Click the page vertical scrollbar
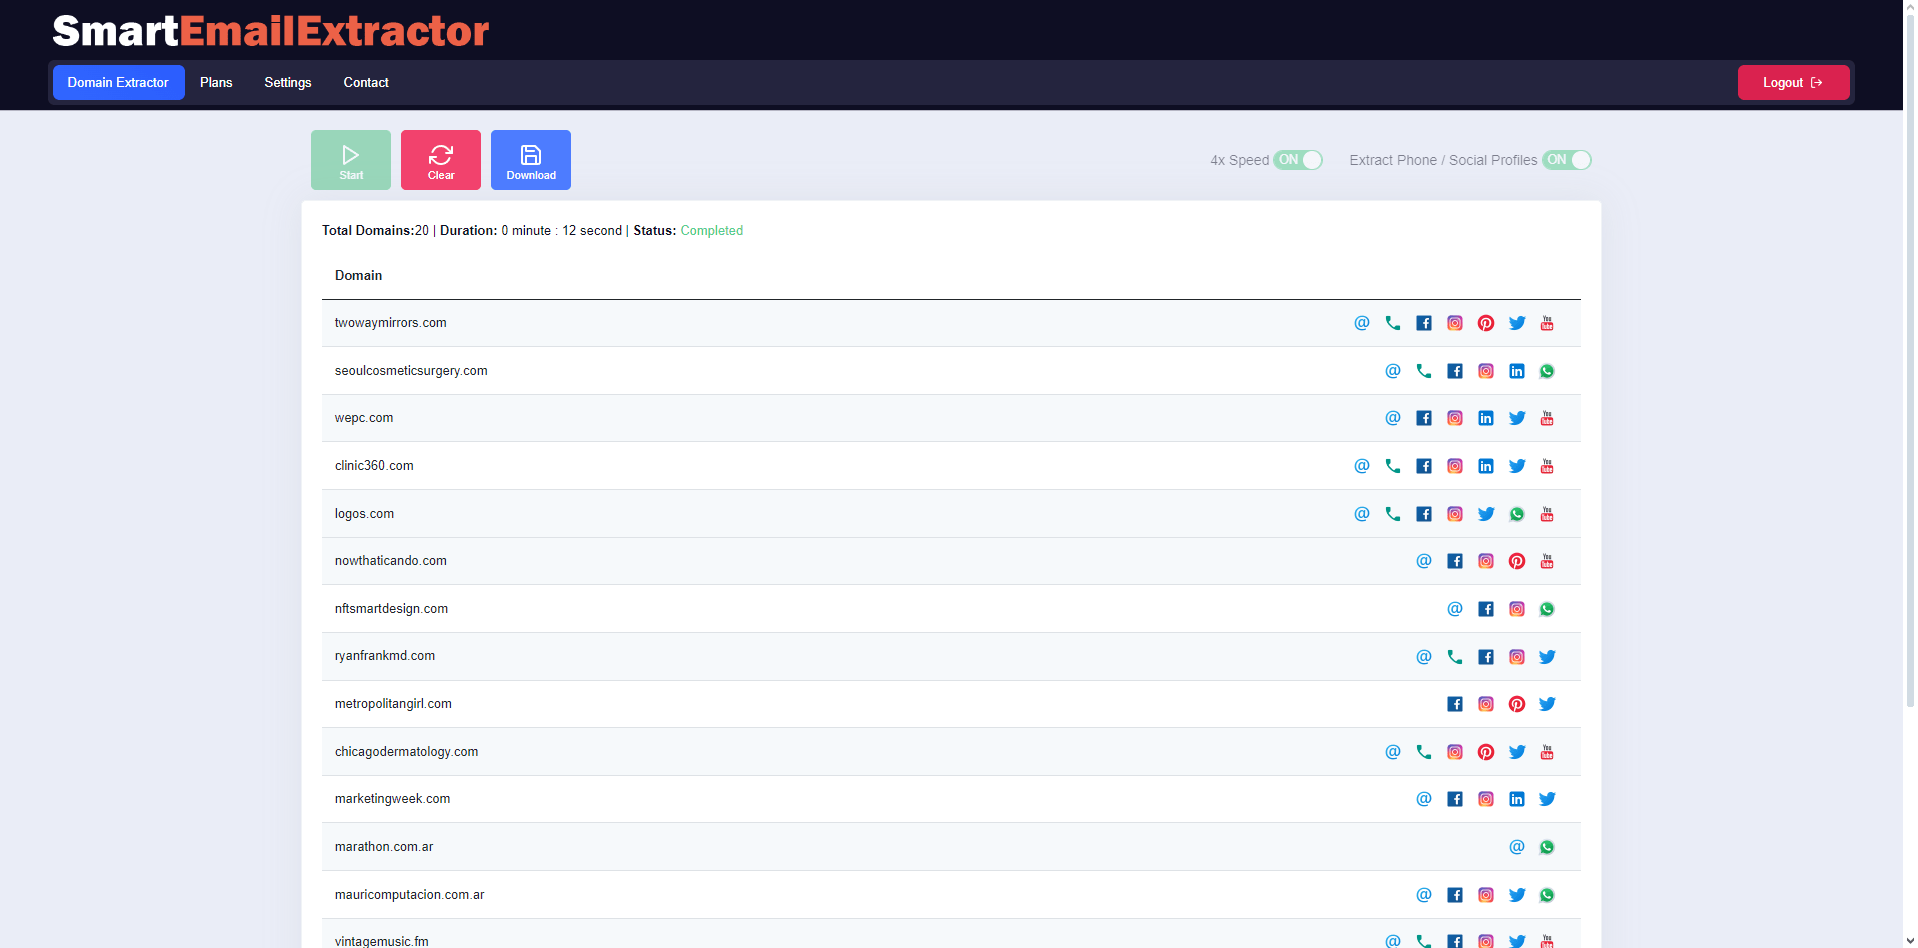The image size is (1918, 948). coord(1910,360)
